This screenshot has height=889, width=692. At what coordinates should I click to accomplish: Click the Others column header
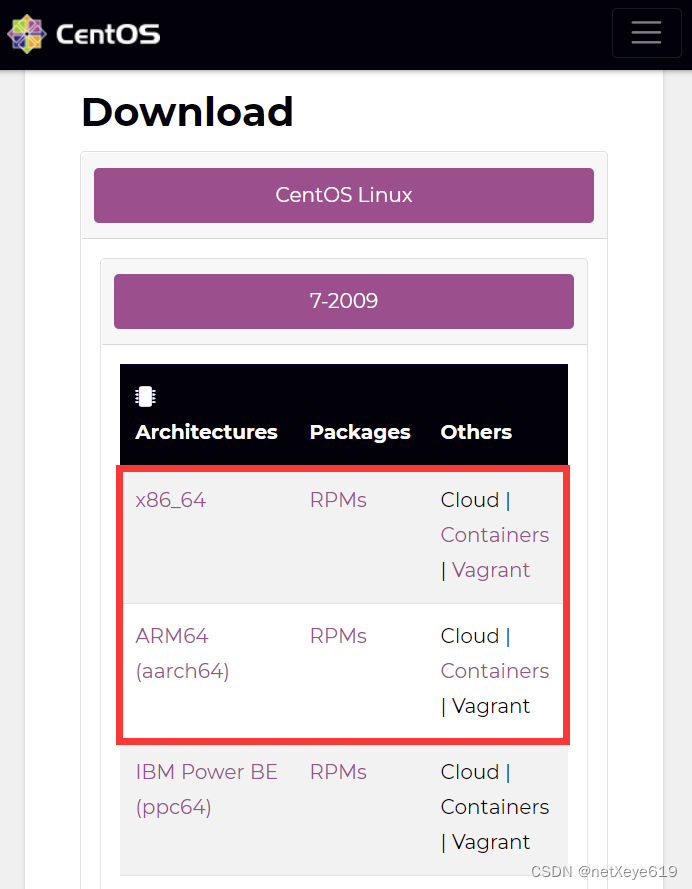tap(476, 432)
